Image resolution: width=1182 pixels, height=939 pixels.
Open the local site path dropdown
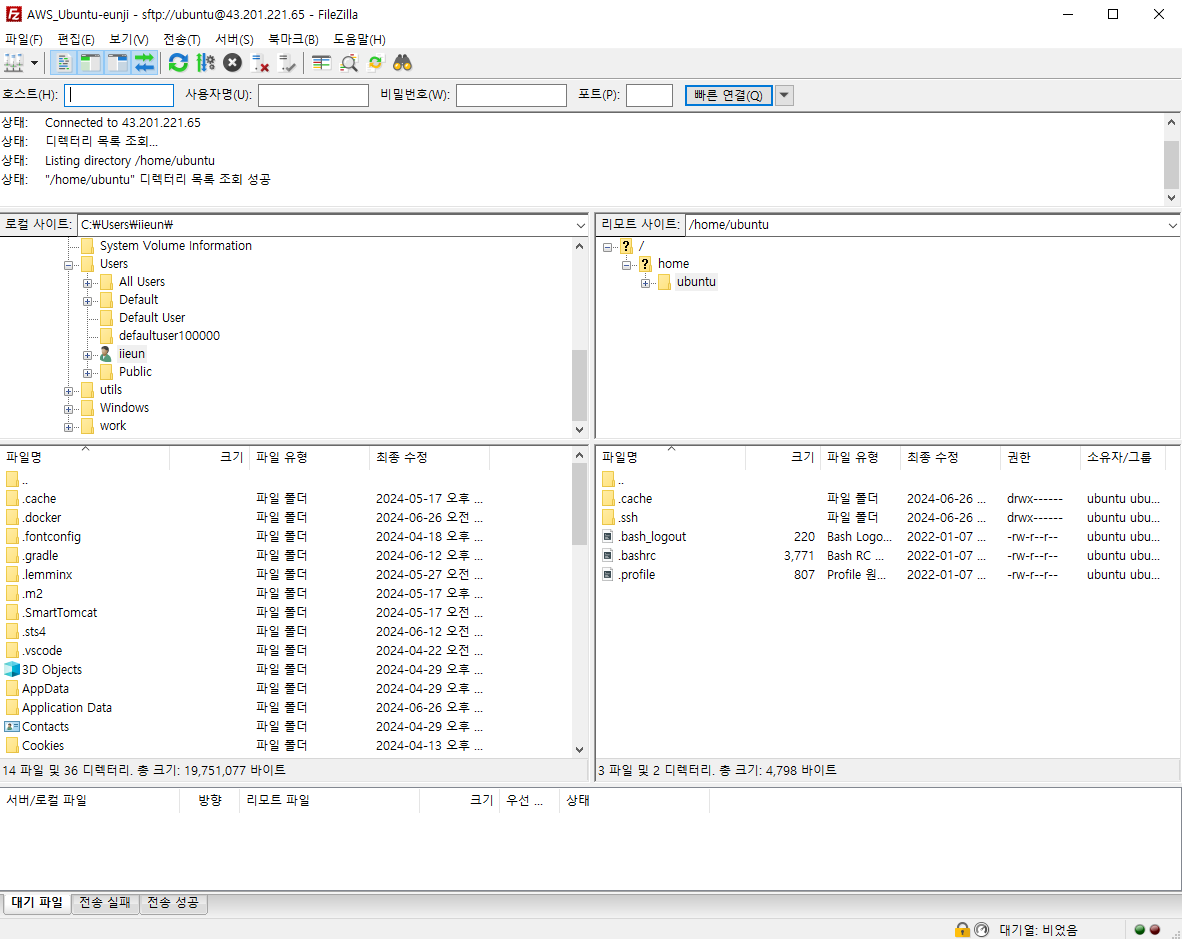pyautogui.click(x=580, y=225)
